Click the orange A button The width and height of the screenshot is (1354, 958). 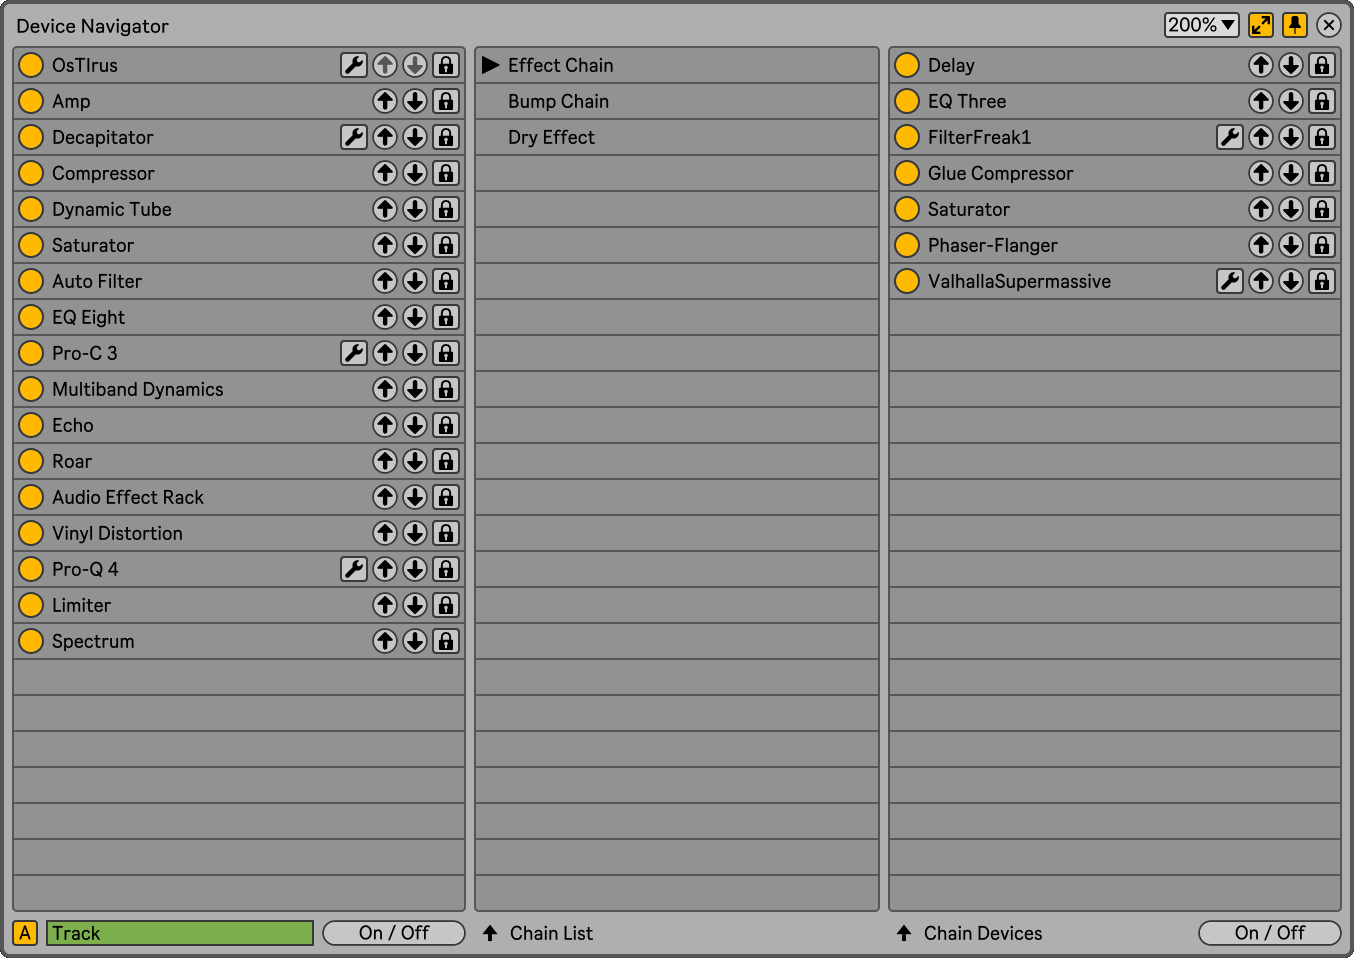click(x=25, y=933)
